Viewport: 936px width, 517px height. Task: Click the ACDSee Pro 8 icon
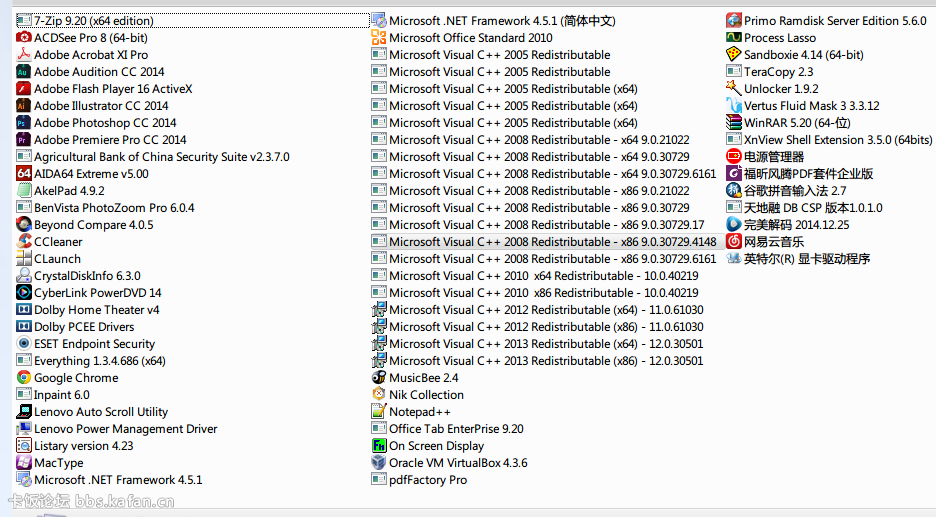point(24,38)
